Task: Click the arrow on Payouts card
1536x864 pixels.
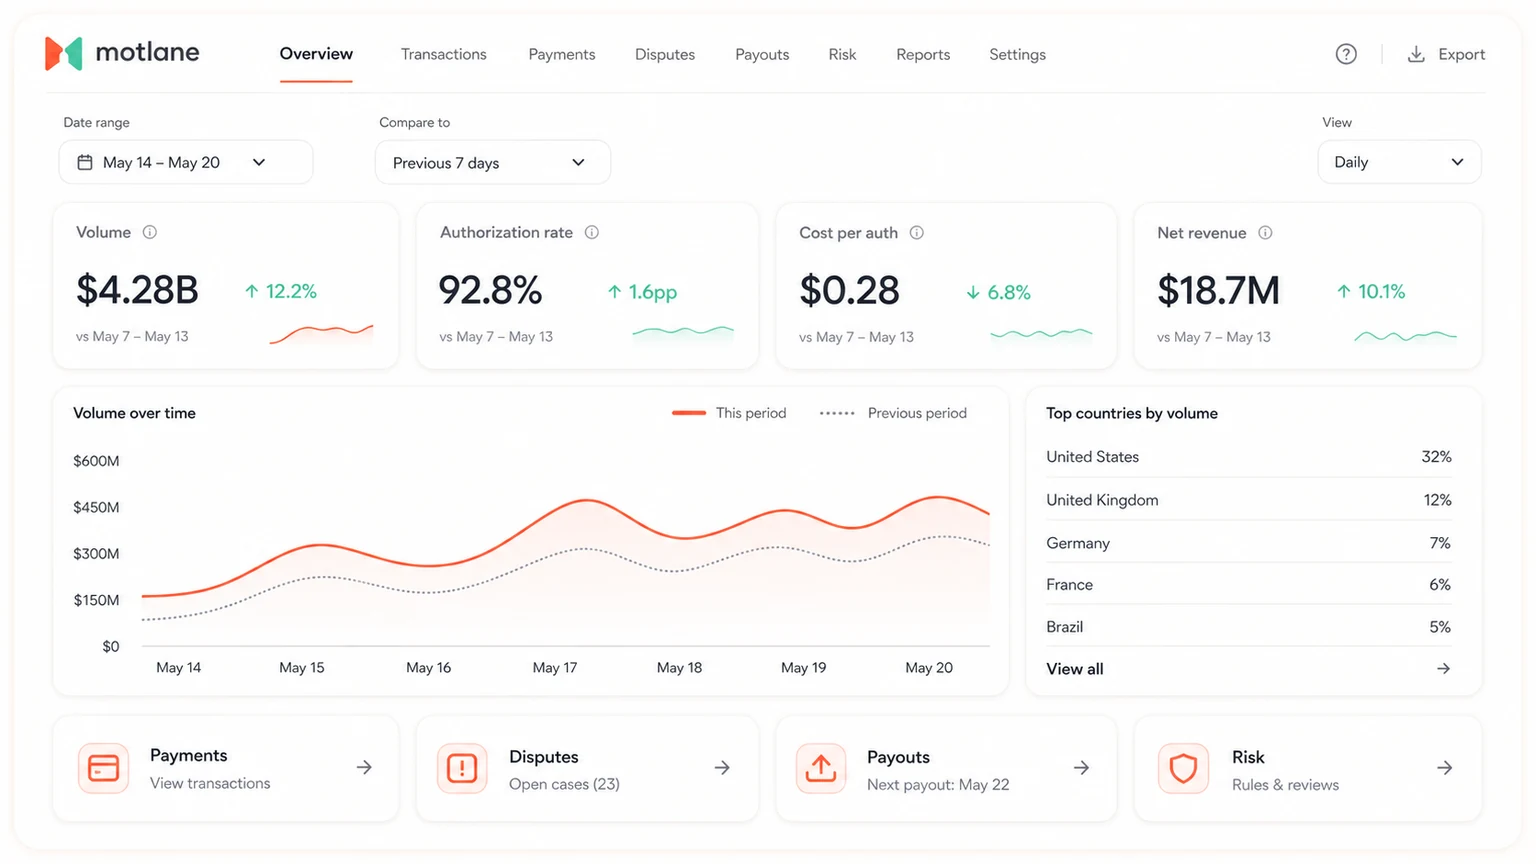Action: [x=1081, y=767]
